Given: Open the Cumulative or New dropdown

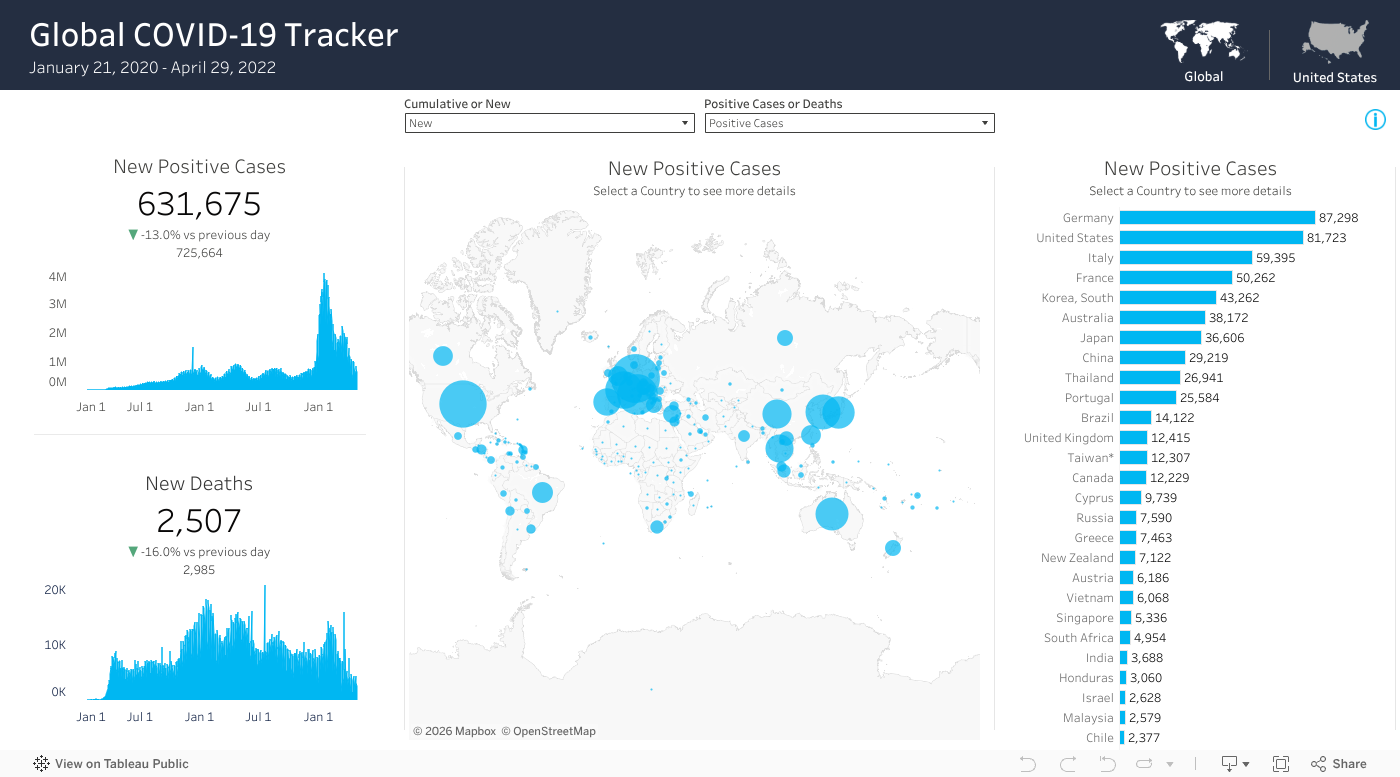Looking at the screenshot, I should (x=549, y=123).
